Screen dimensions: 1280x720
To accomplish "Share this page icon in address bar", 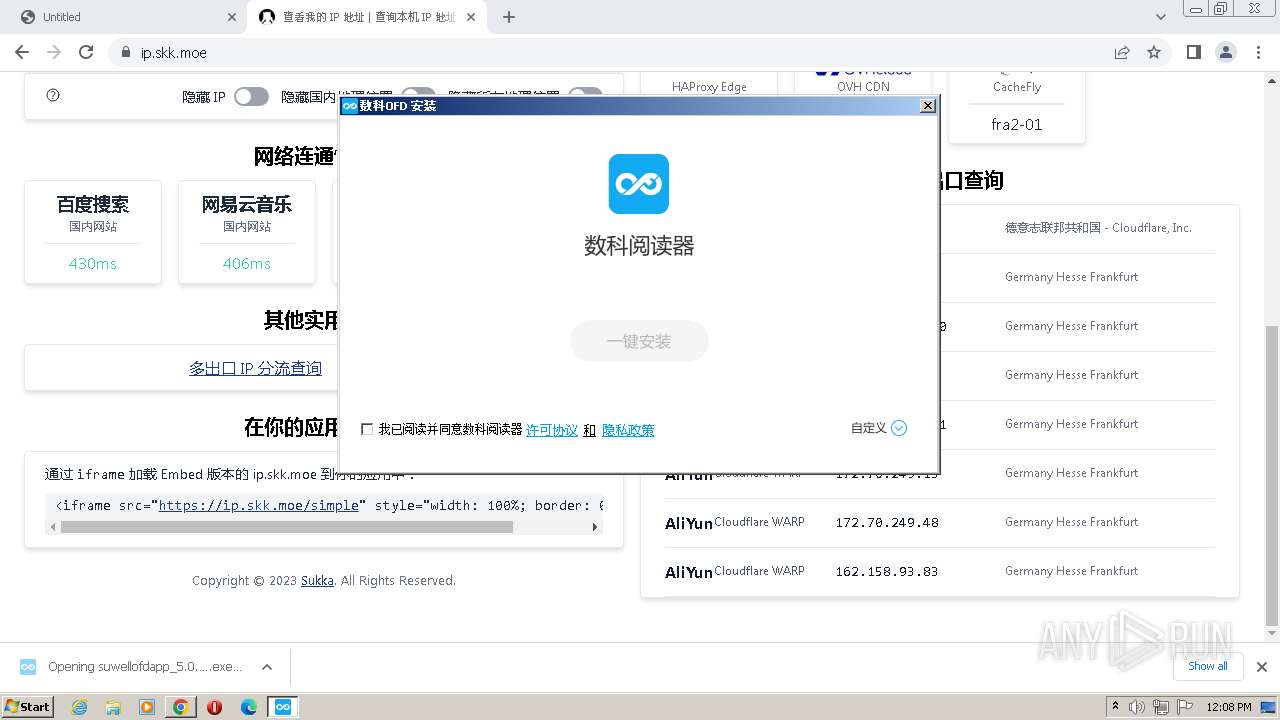I will tap(1122, 52).
